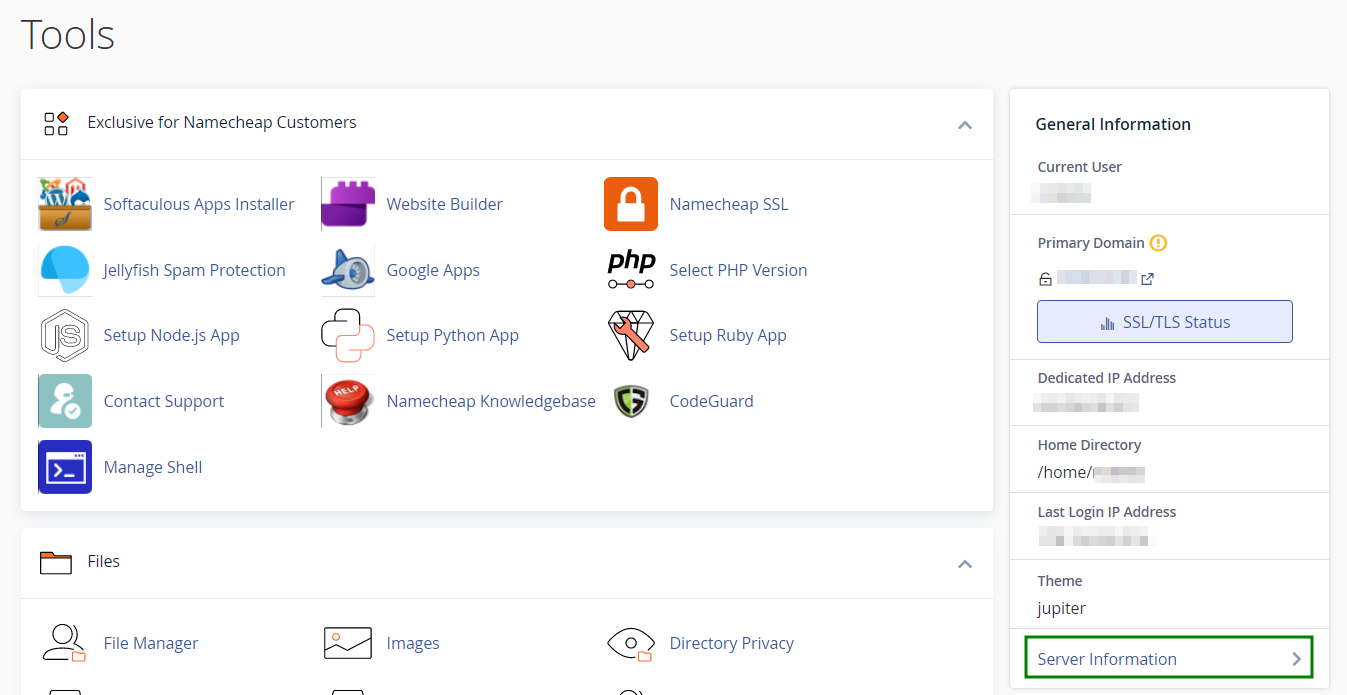The image size is (1347, 695).
Task: Click the jupiter theme value
Action: 1062,608
